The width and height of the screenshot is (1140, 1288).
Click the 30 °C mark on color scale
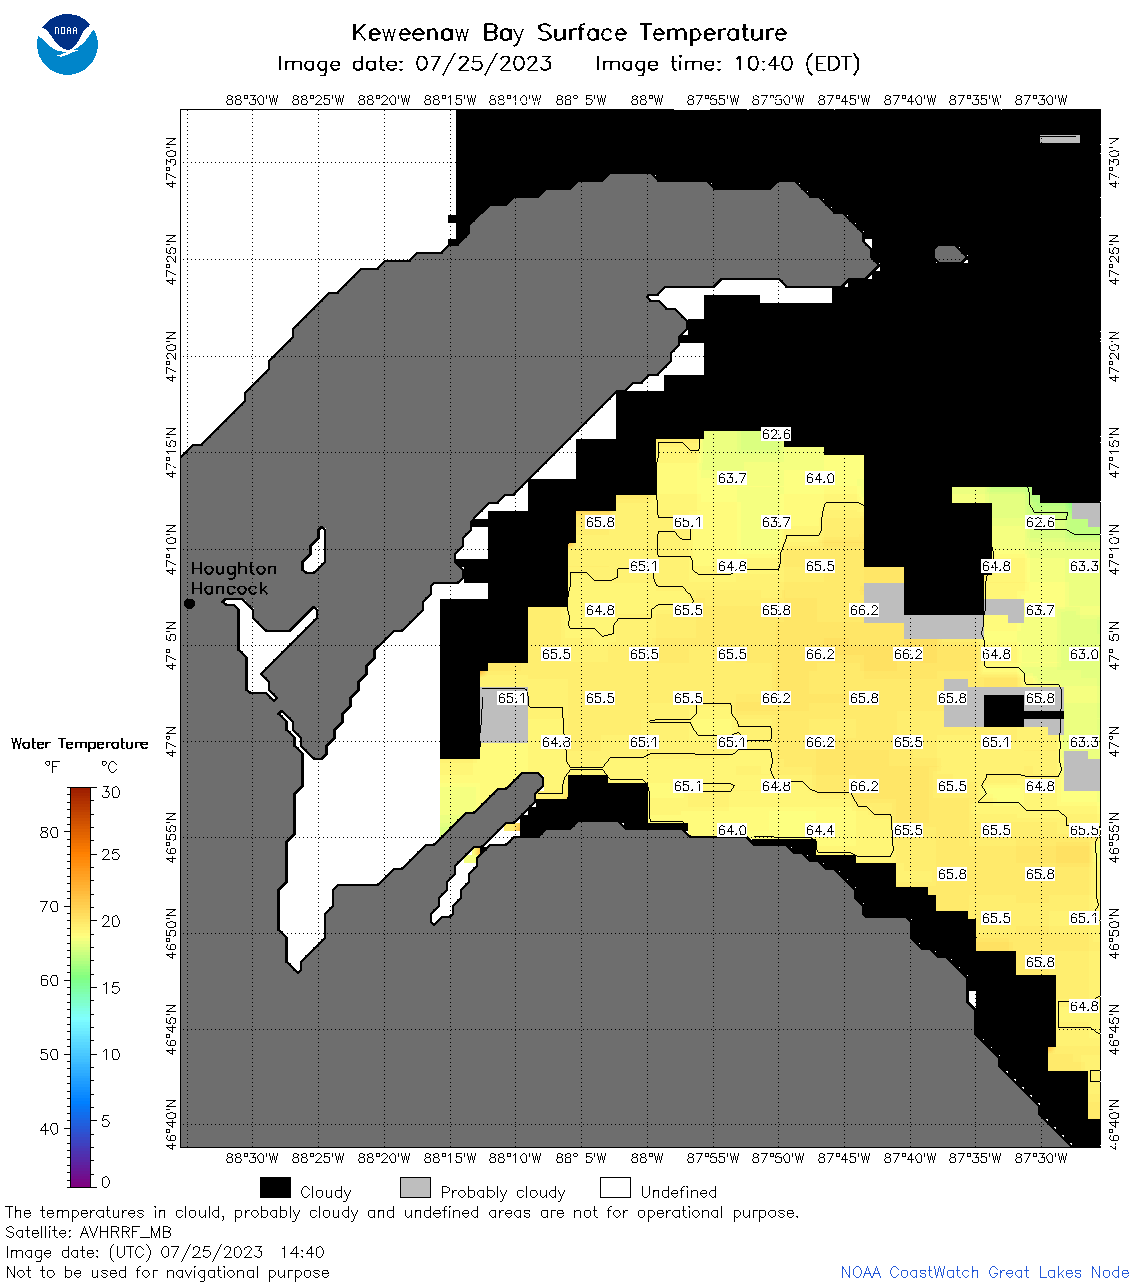coord(111,792)
